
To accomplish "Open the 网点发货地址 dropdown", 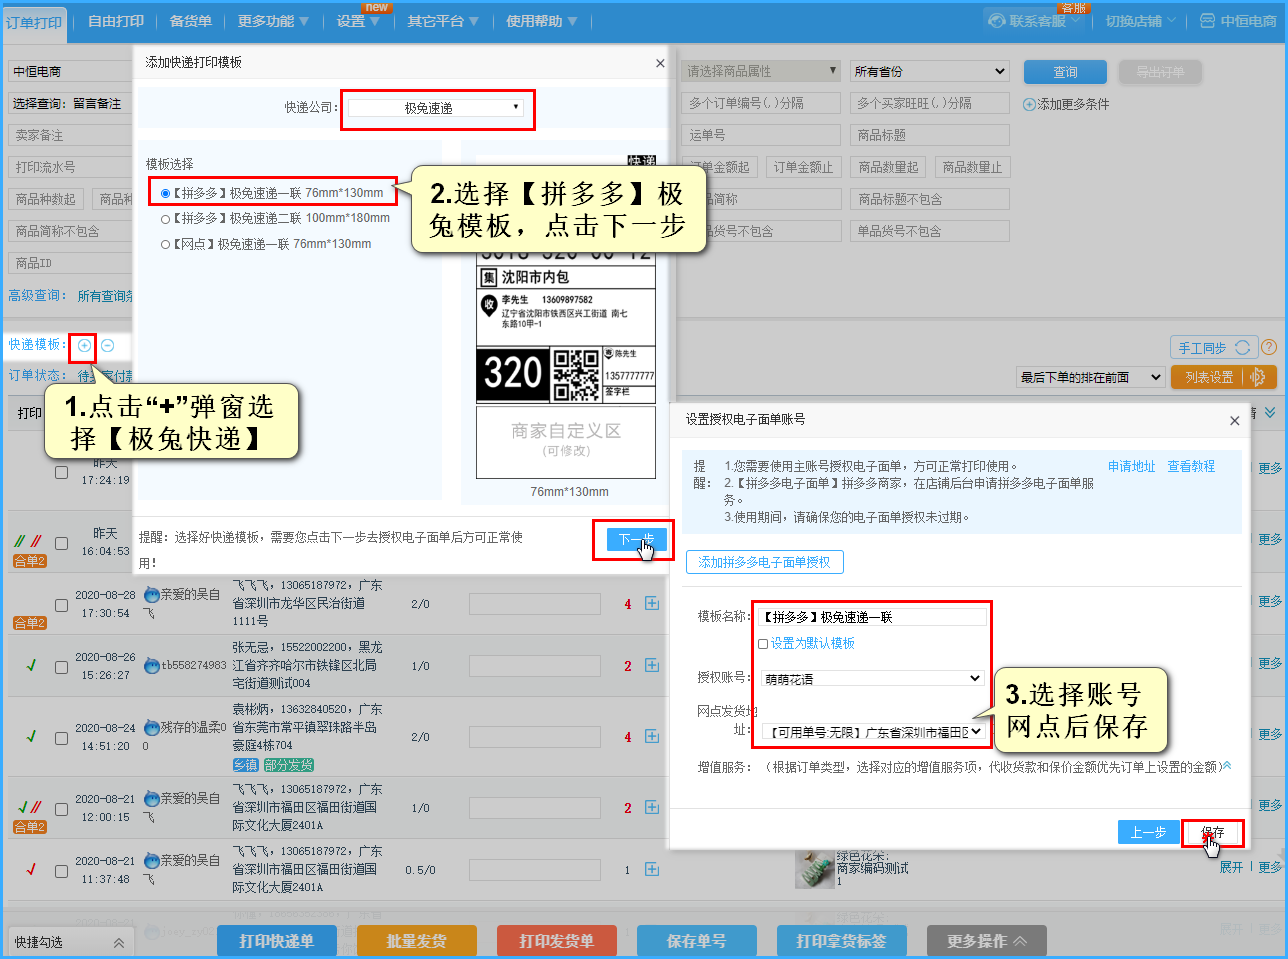I will [873, 732].
